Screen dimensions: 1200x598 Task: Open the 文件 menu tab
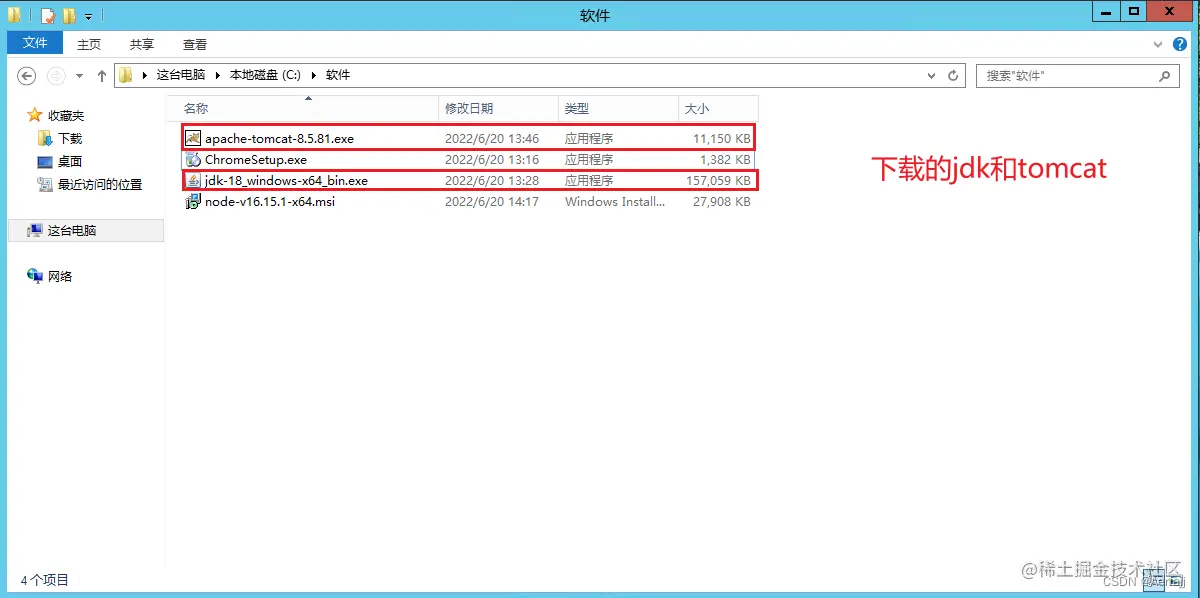coord(35,43)
